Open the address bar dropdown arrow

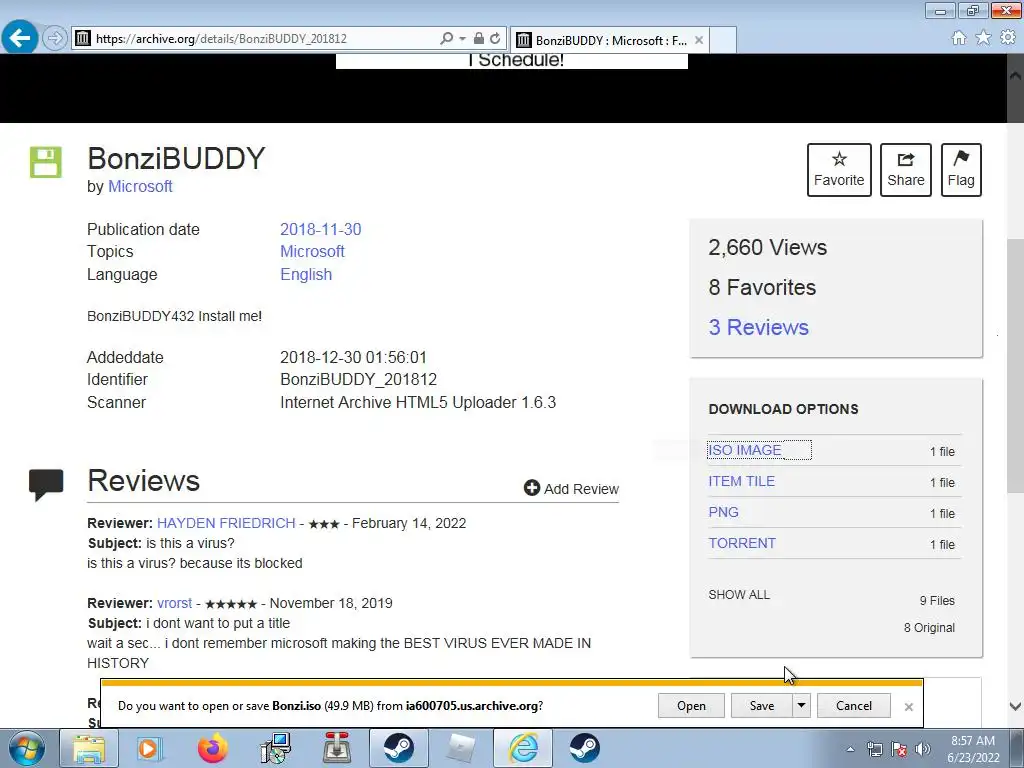(462, 39)
